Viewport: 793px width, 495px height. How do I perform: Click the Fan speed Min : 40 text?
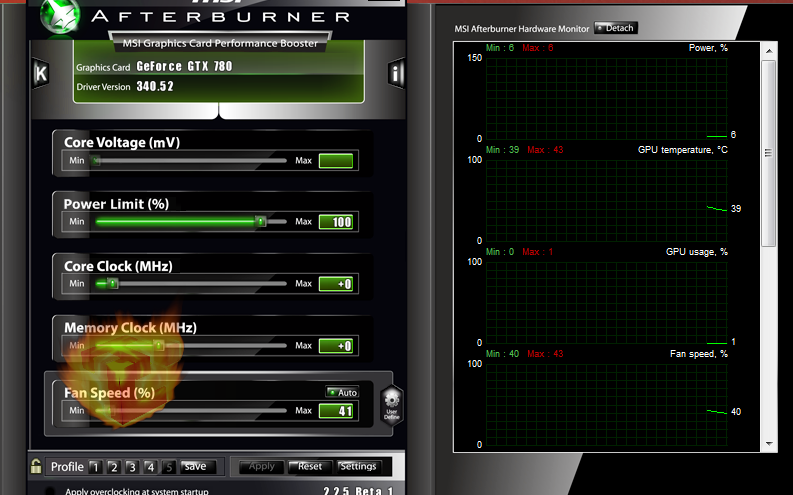502,354
